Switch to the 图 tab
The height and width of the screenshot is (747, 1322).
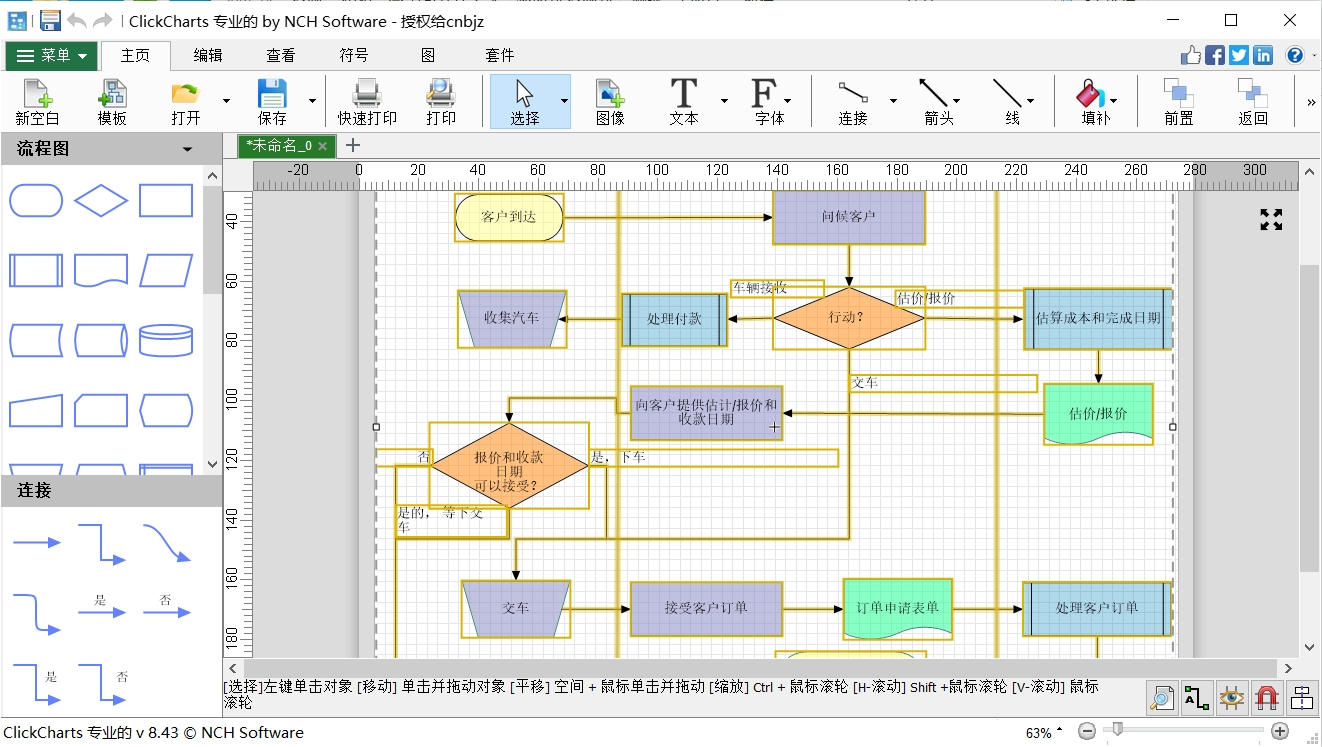(x=427, y=56)
